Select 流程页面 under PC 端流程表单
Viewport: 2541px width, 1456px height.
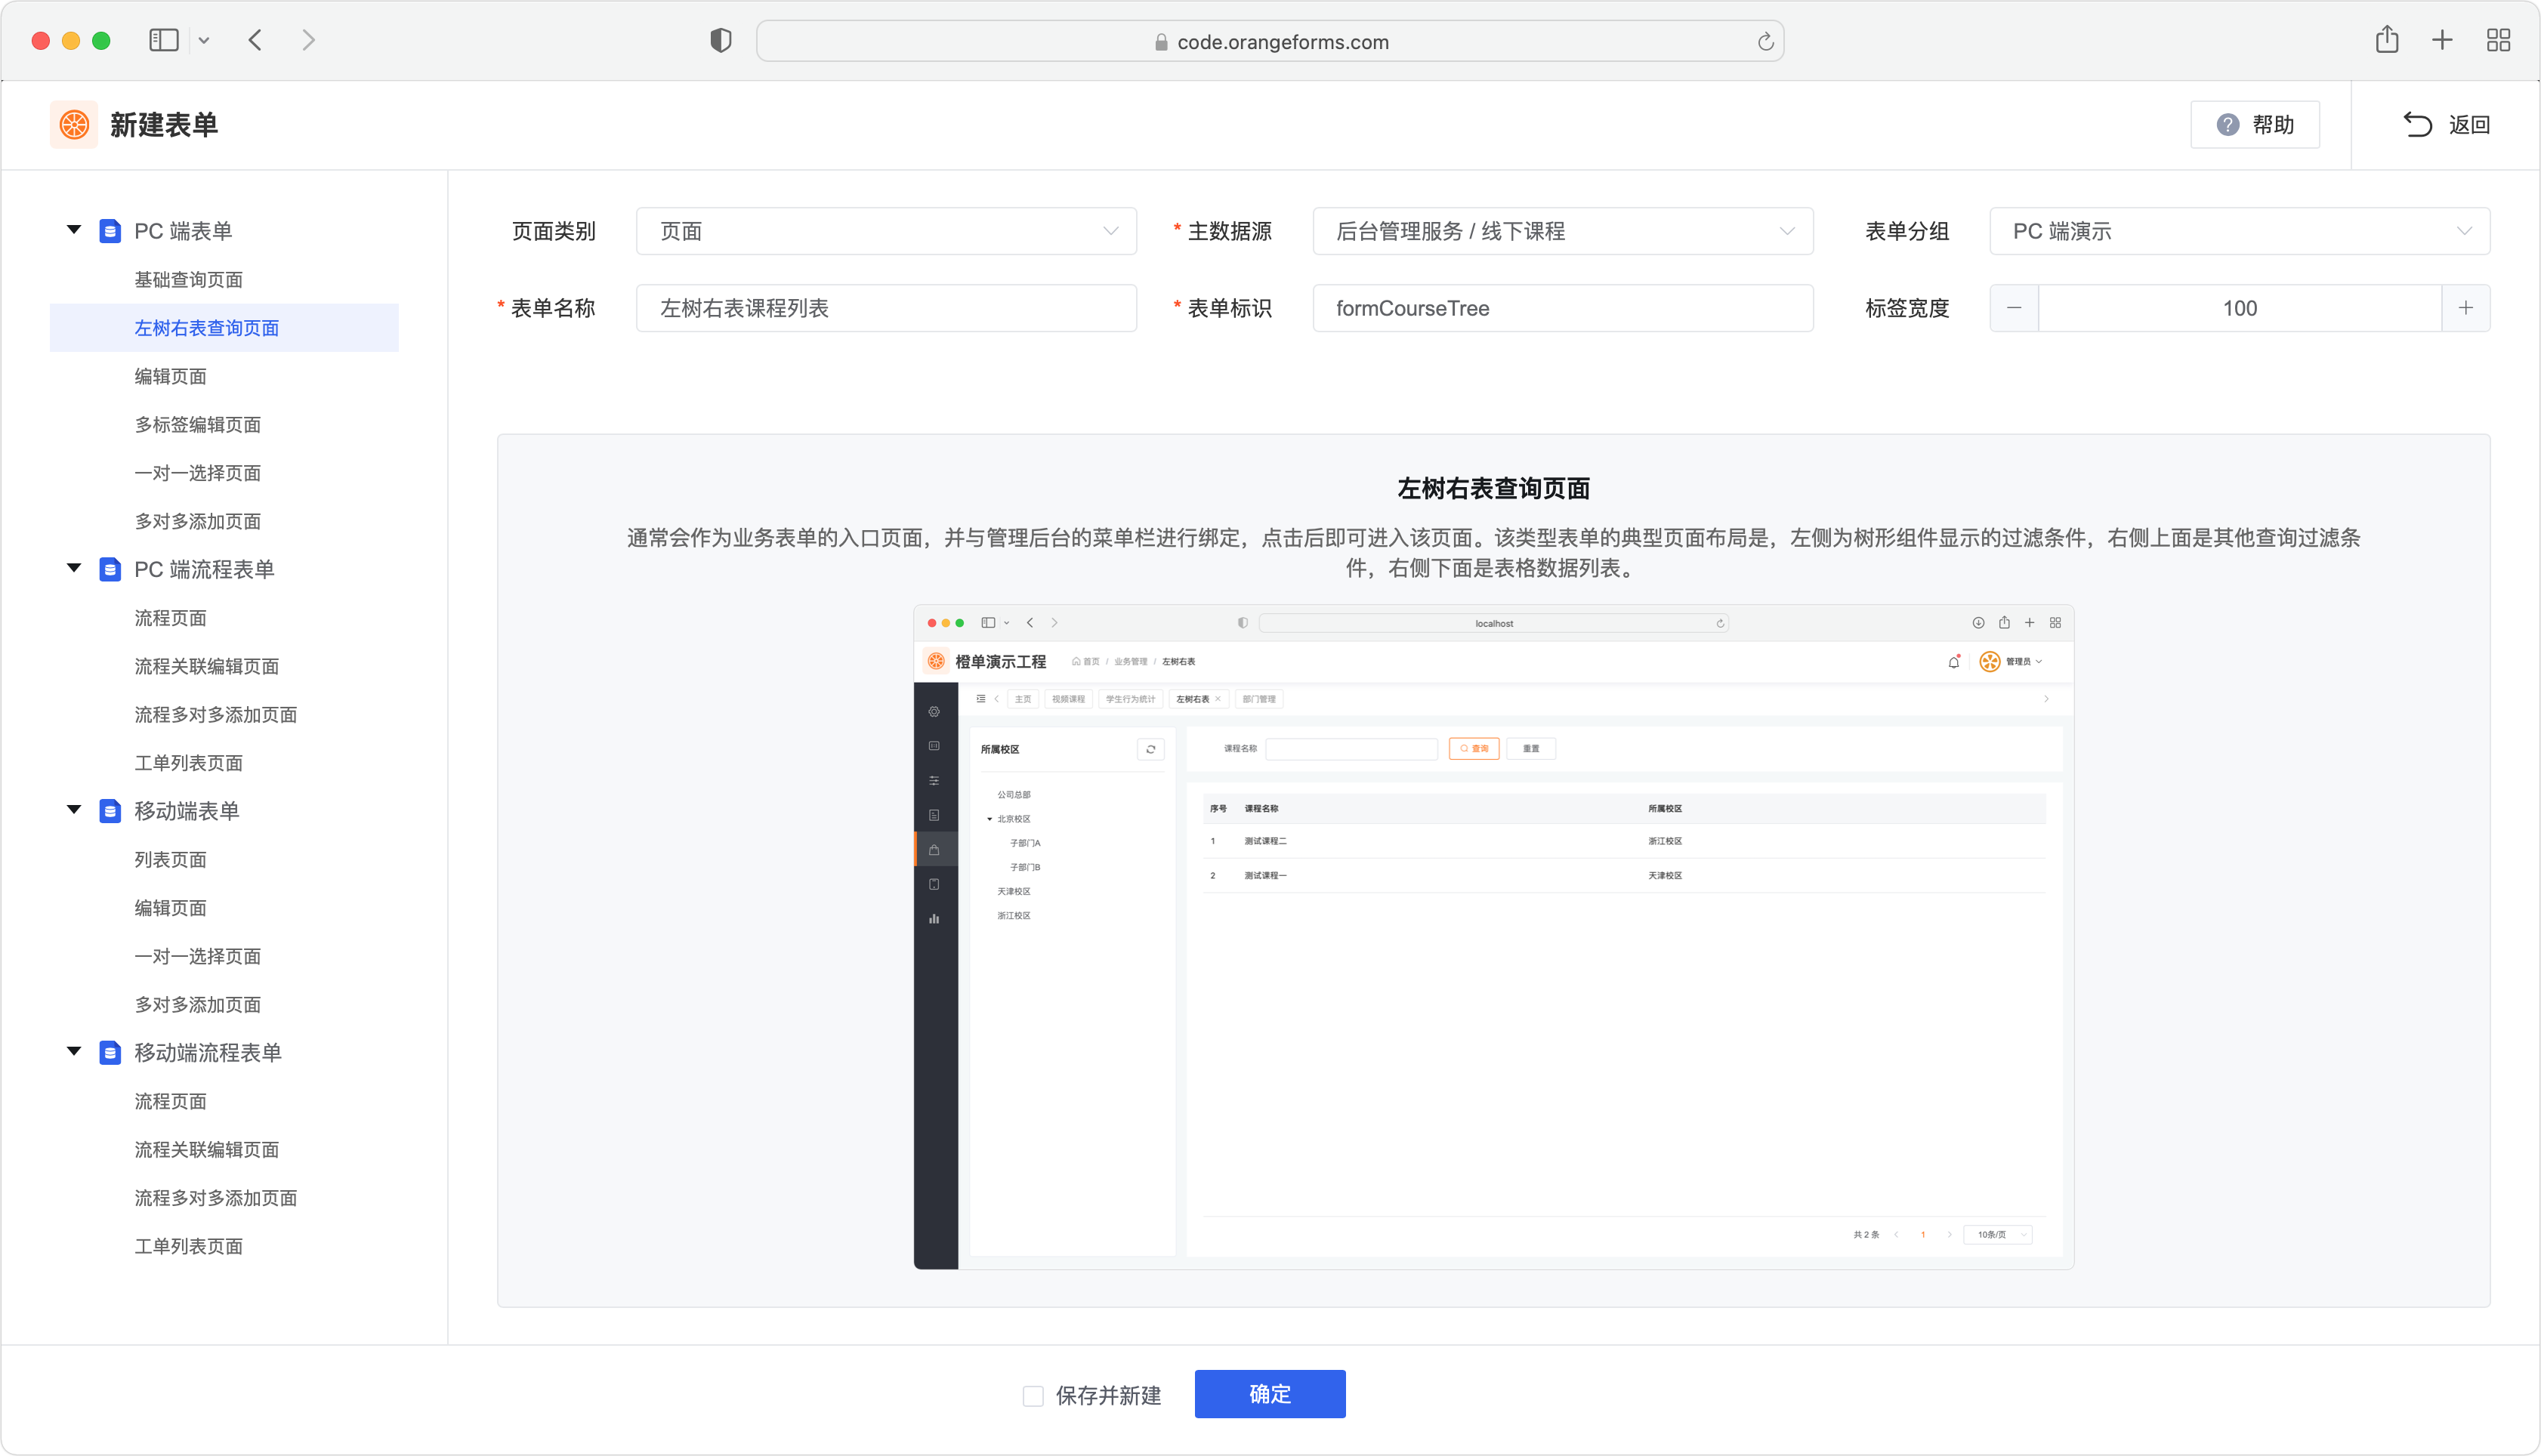171,618
